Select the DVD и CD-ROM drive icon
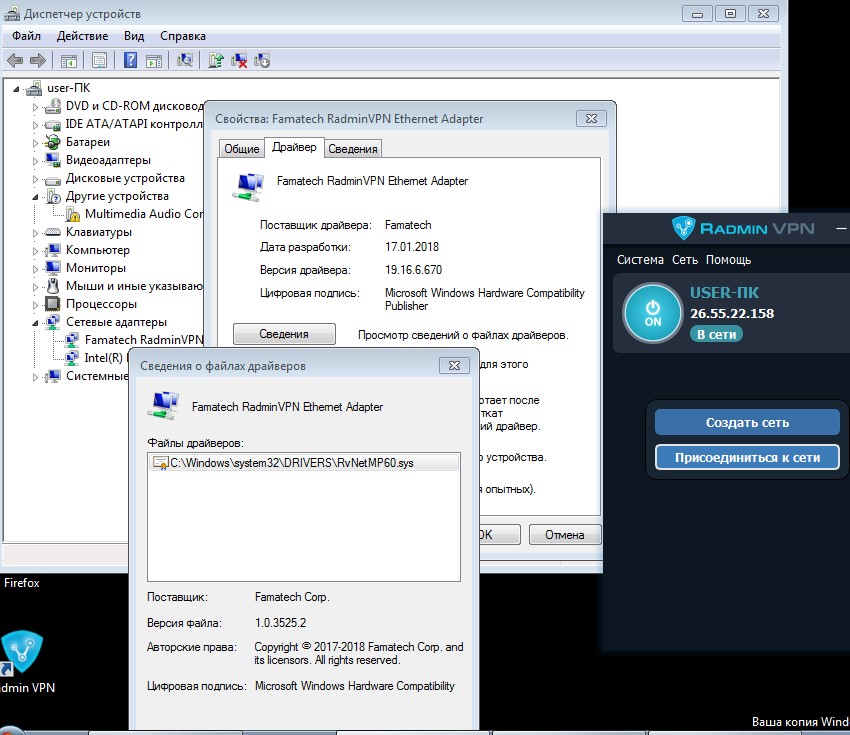 [x=53, y=106]
